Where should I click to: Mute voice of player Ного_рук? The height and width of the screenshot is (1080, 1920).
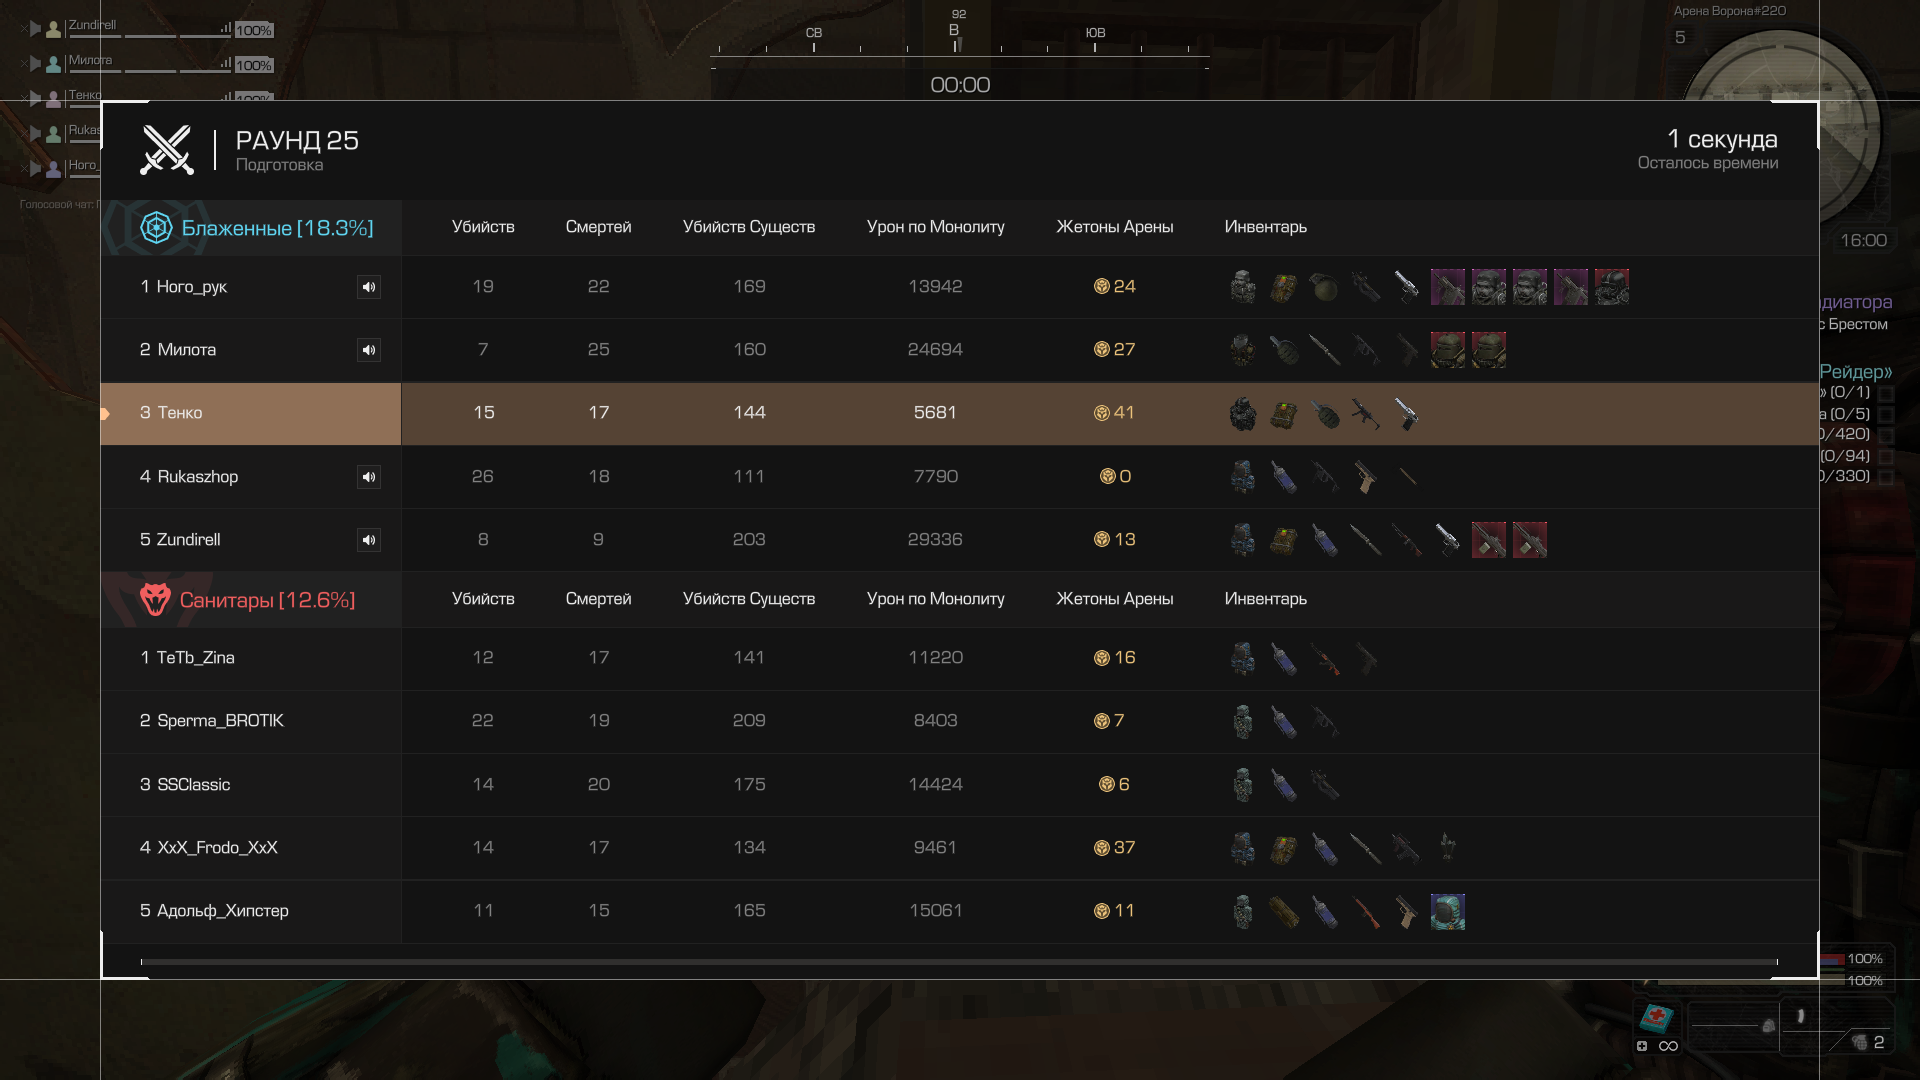click(369, 287)
